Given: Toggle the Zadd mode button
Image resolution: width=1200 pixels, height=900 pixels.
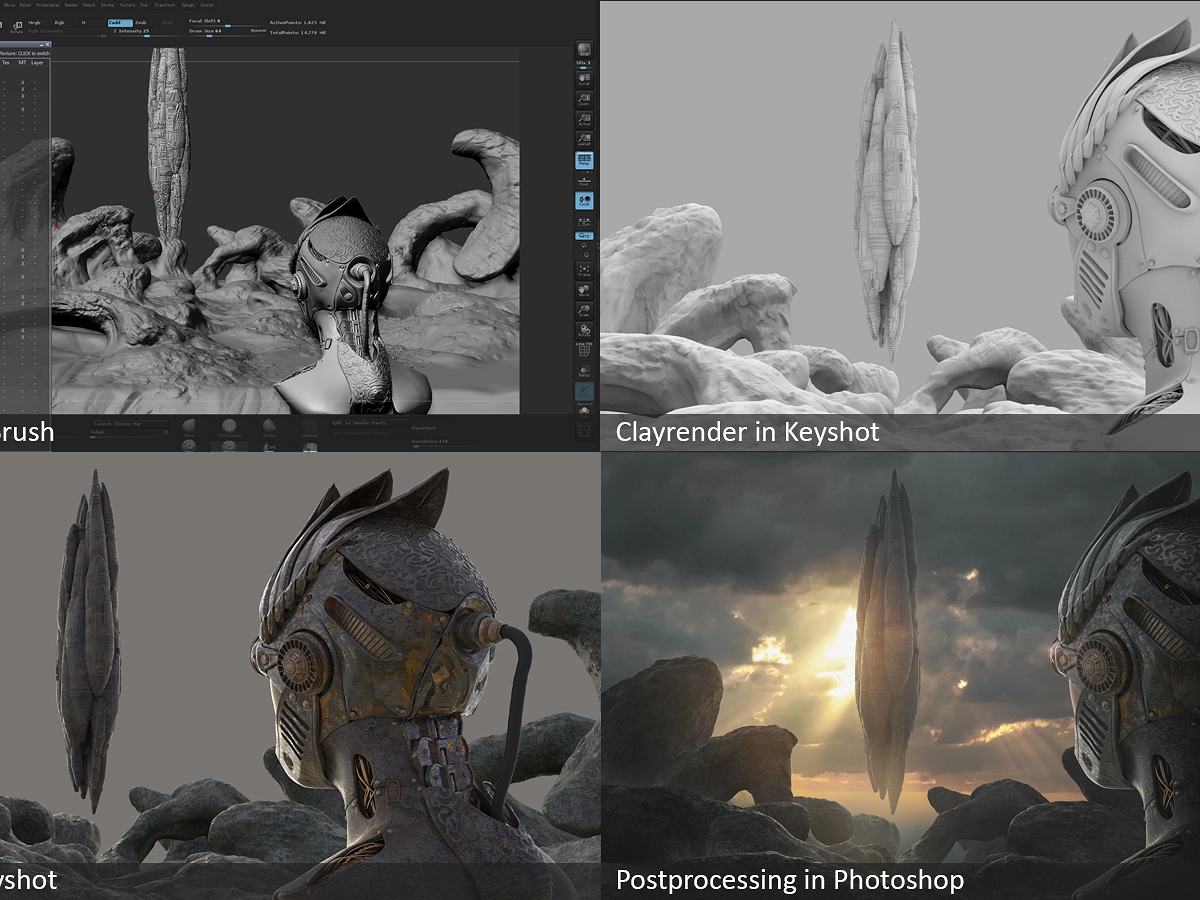Looking at the screenshot, I should pos(120,22).
